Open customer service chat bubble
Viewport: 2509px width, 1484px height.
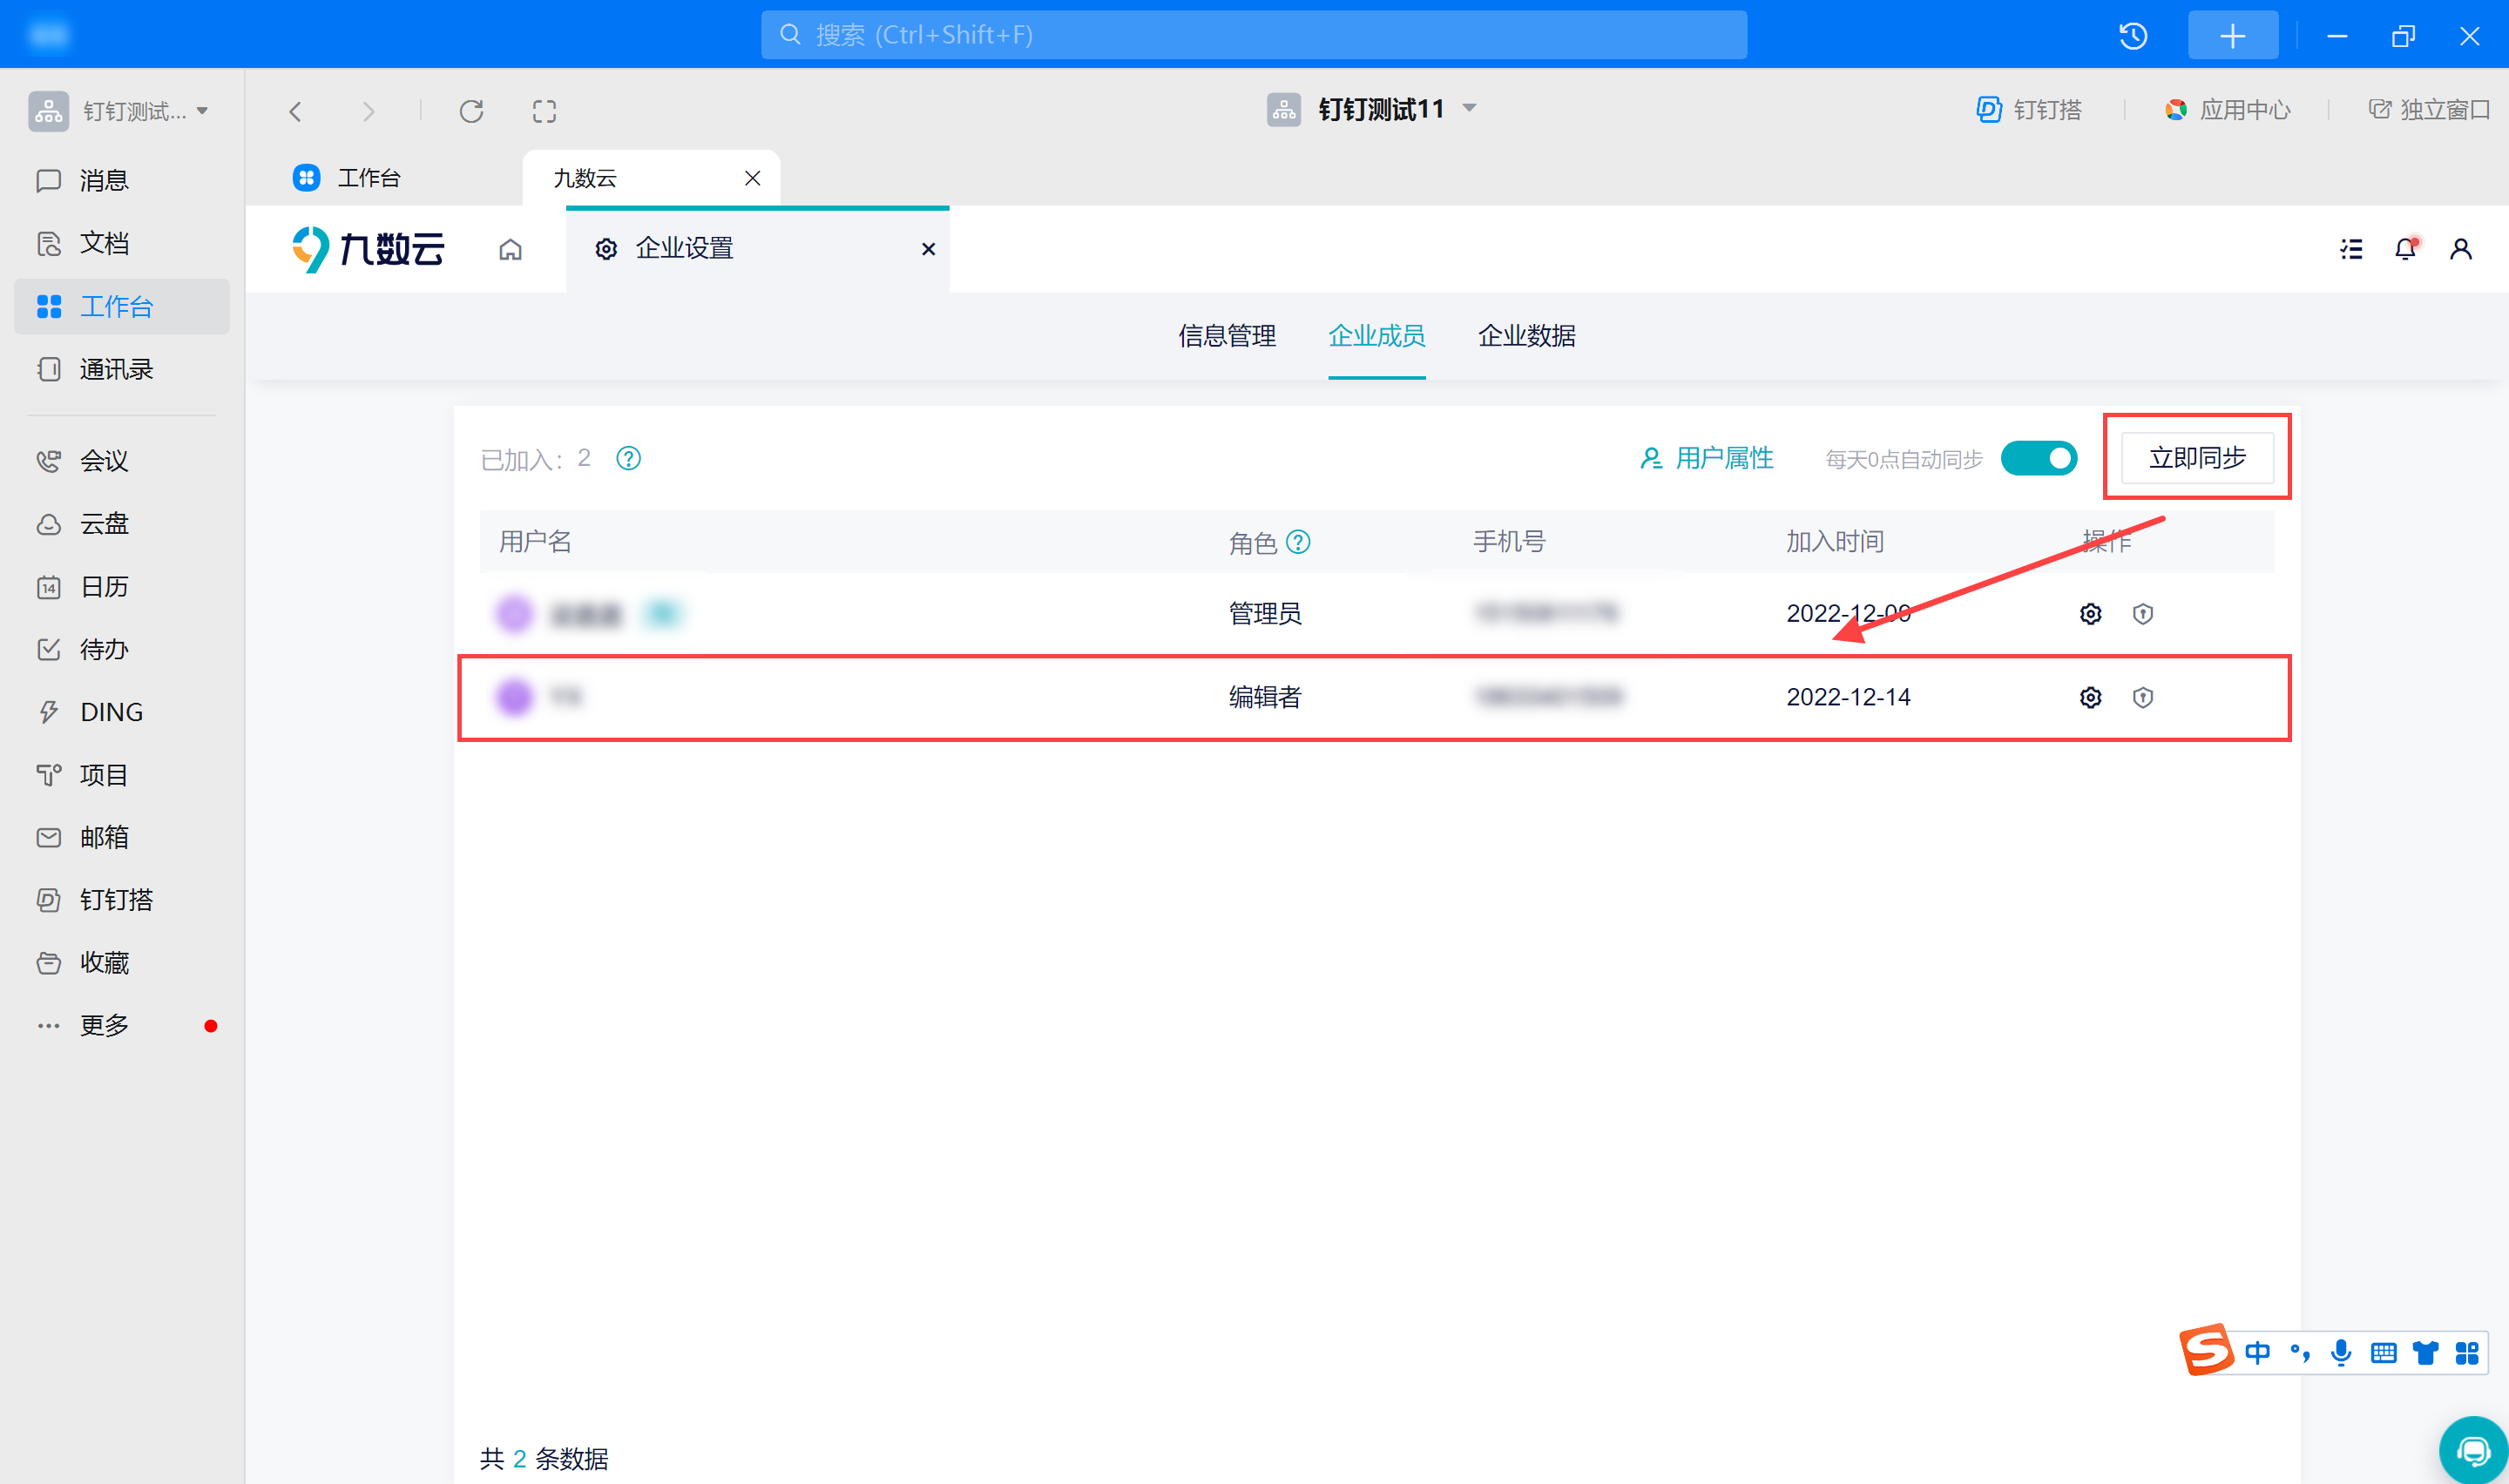tap(2473, 1450)
